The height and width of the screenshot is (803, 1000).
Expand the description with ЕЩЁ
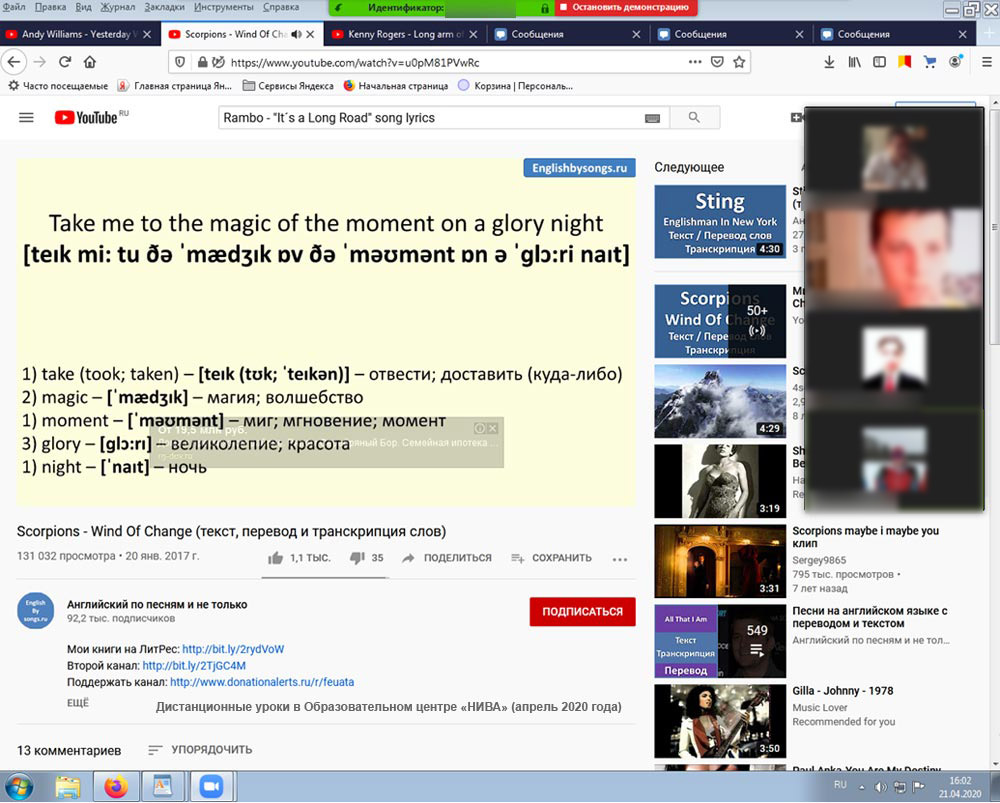[78, 703]
